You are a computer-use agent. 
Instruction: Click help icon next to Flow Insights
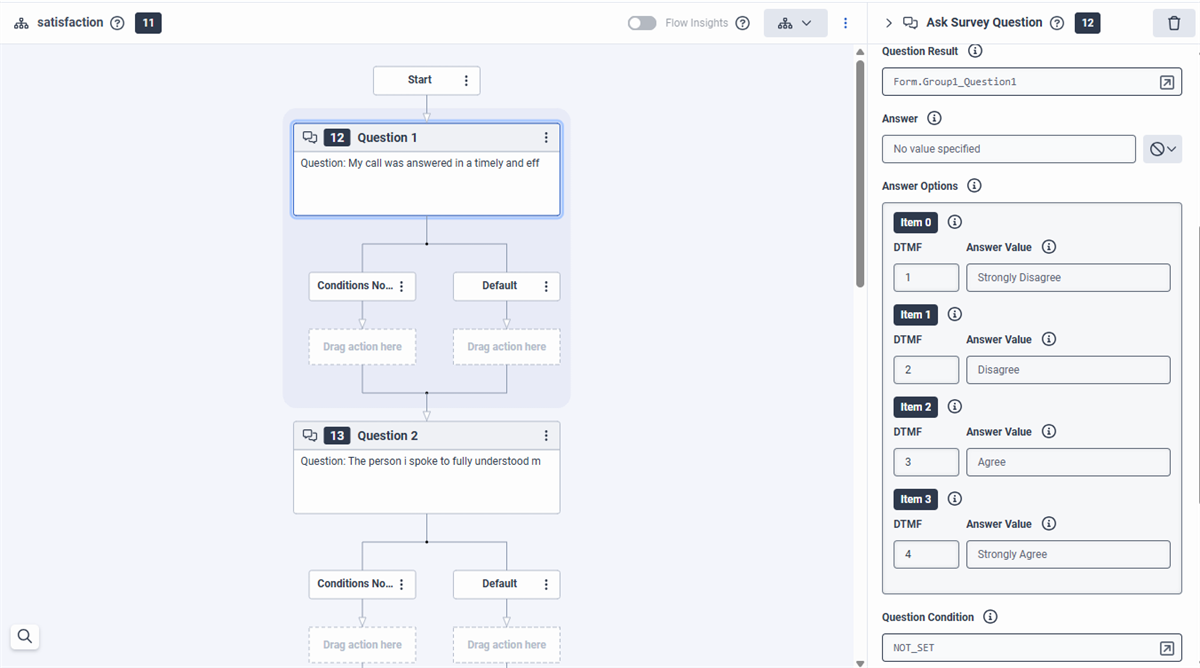[742, 23]
